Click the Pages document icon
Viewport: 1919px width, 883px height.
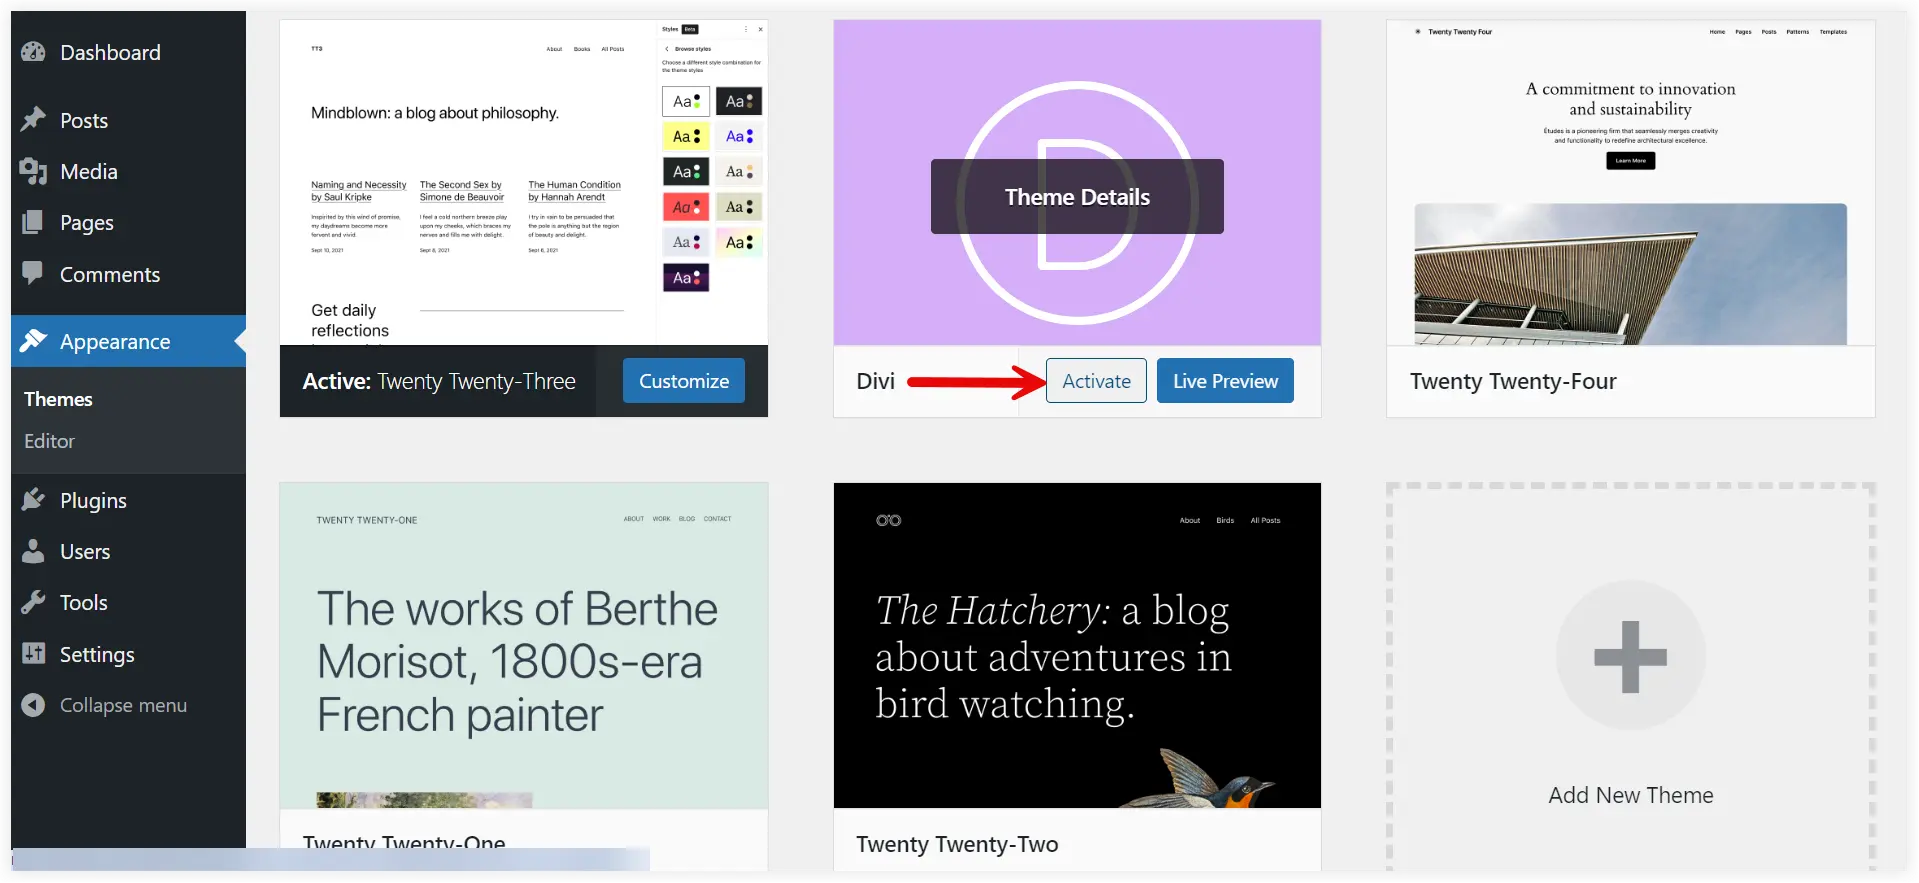coord(33,222)
